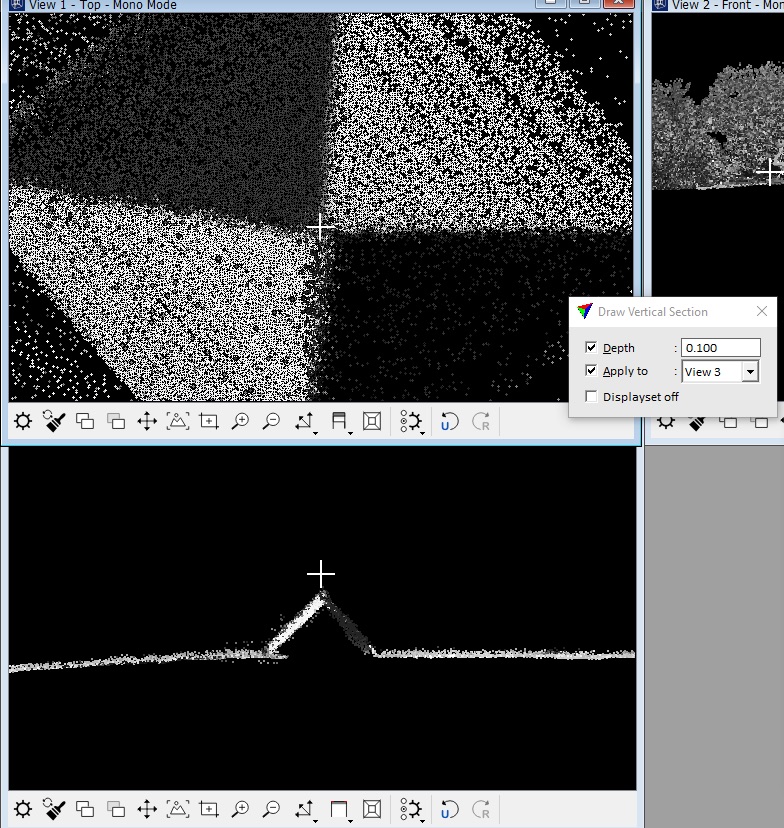The width and height of the screenshot is (784, 828).
Task: Click Update View brush in View 1 toolbar
Action: coord(54,421)
